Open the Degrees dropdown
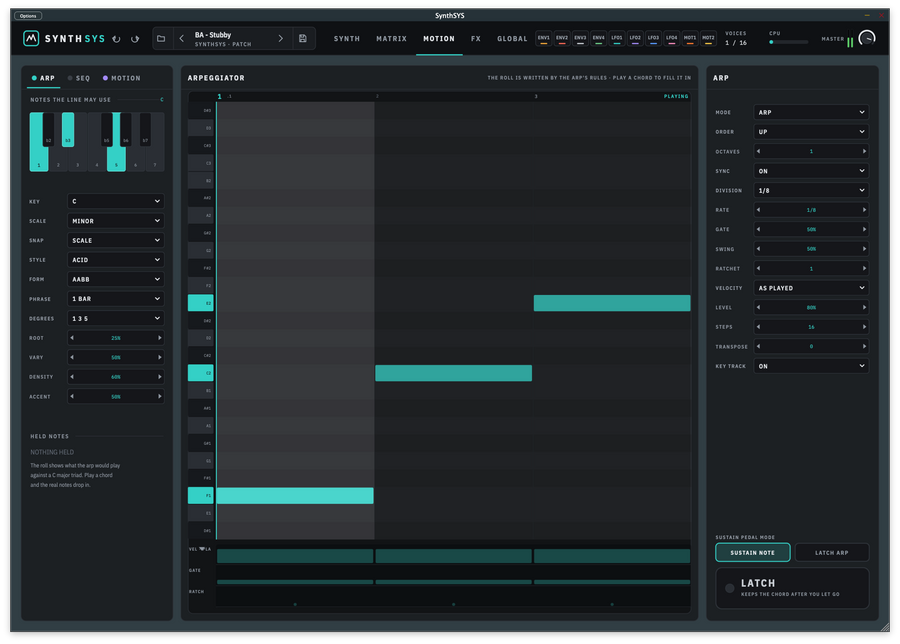The width and height of the screenshot is (900, 644). click(x=116, y=319)
